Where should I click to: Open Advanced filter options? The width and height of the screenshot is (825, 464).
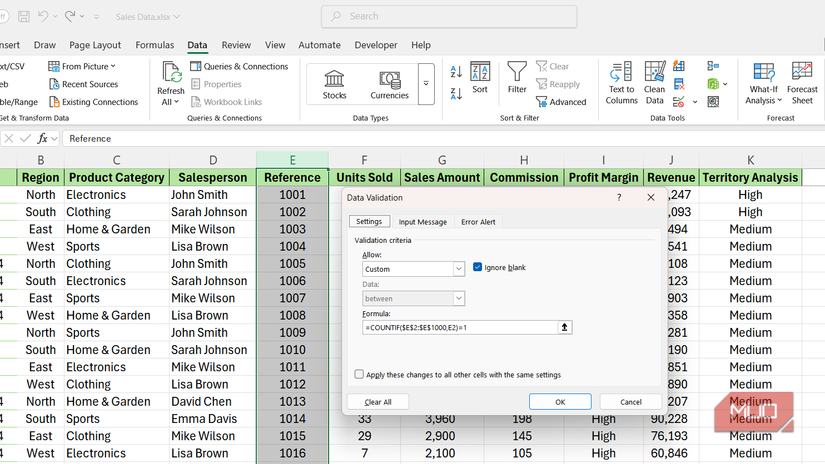(x=561, y=102)
